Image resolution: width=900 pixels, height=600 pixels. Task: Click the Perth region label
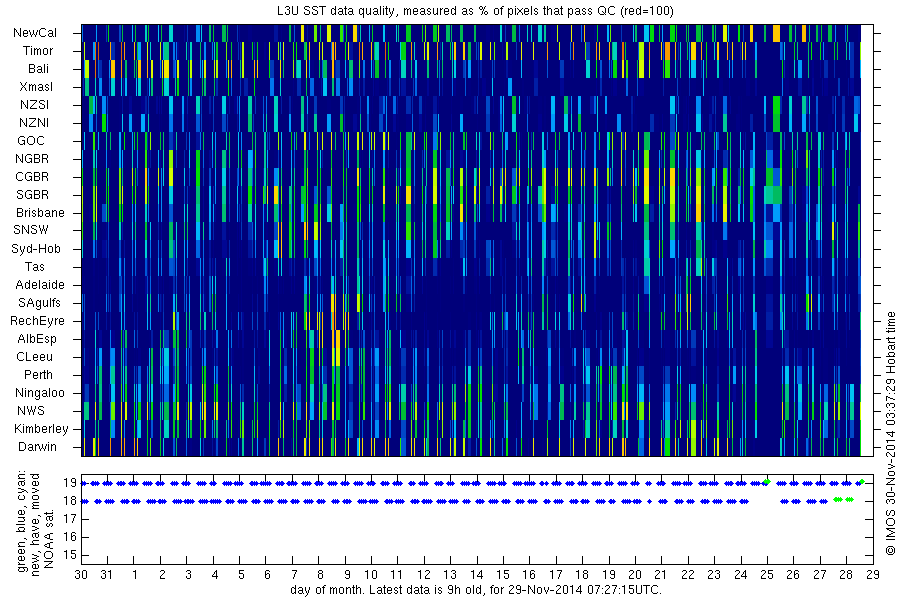click(x=38, y=375)
